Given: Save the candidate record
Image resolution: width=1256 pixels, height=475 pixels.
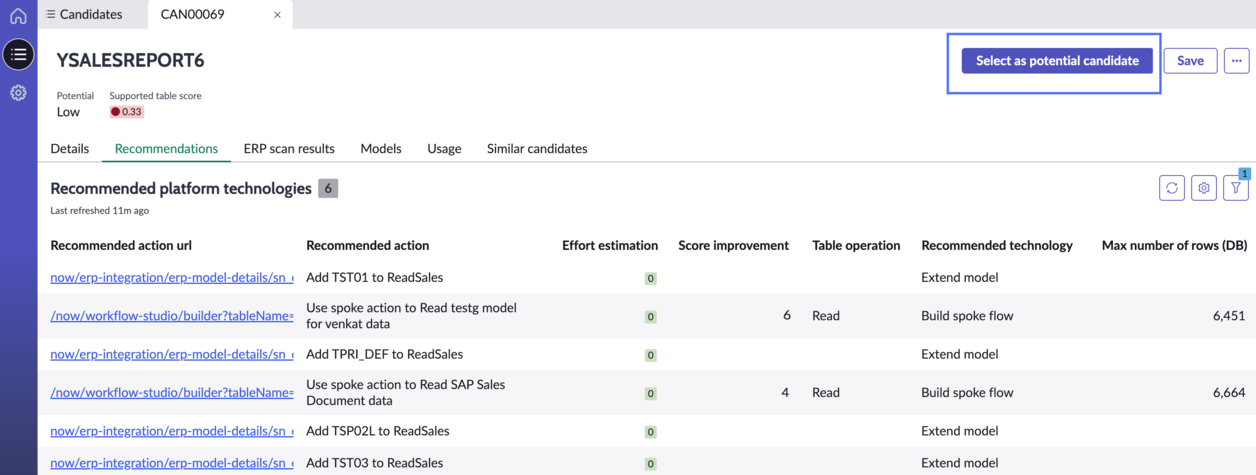Looking at the screenshot, I should (x=1190, y=61).
